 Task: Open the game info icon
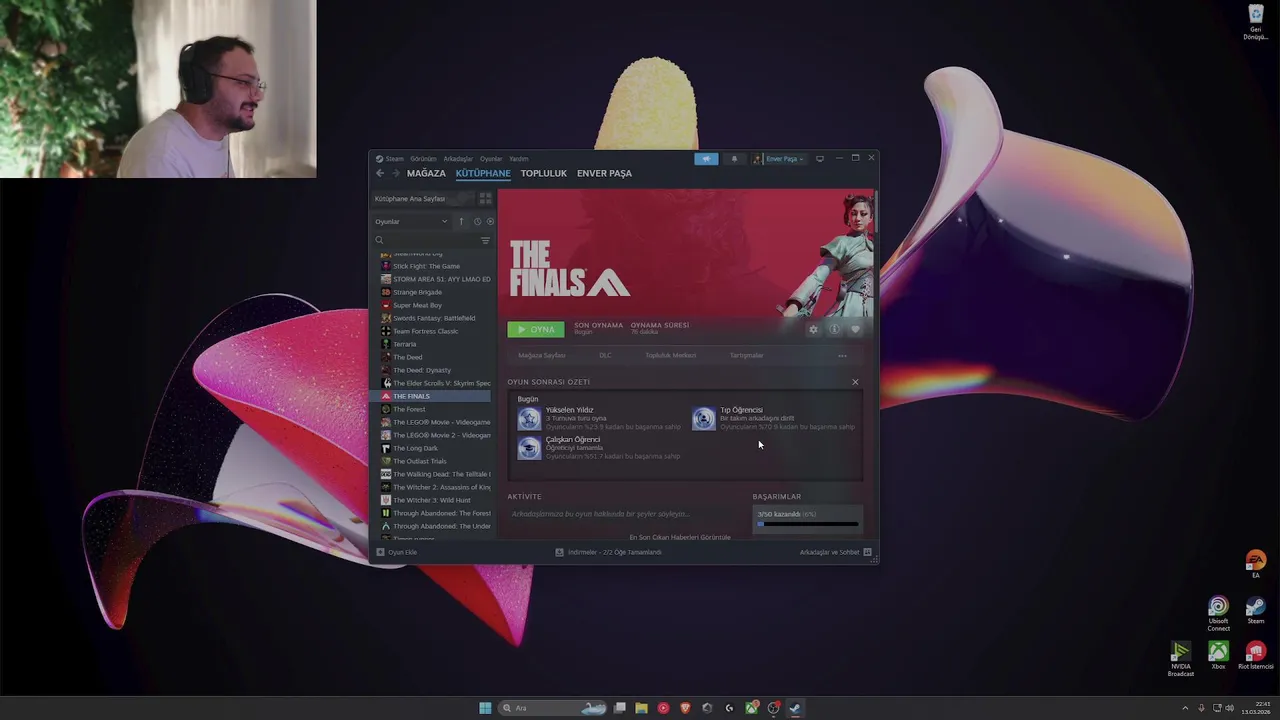click(834, 329)
